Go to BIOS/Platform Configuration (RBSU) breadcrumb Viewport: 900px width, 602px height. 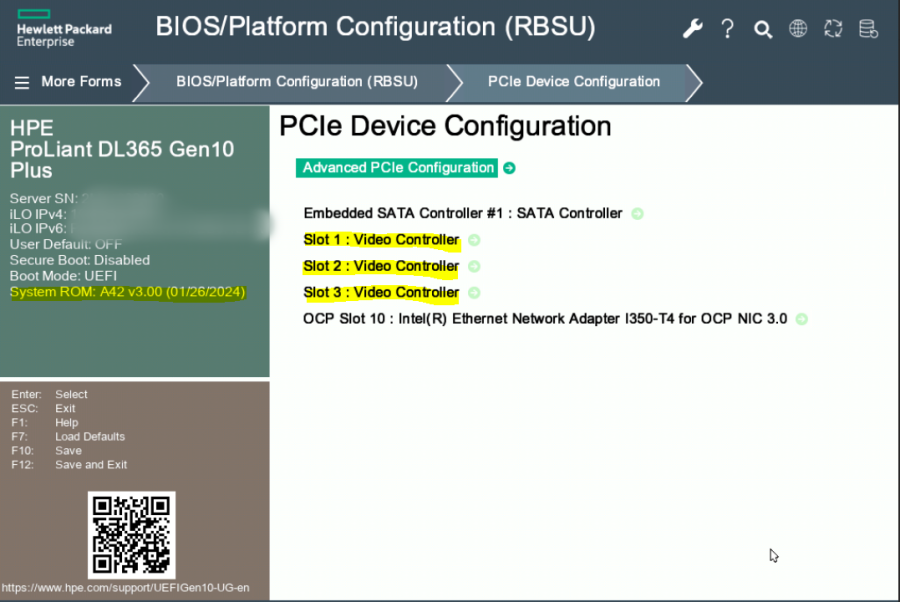pos(297,82)
